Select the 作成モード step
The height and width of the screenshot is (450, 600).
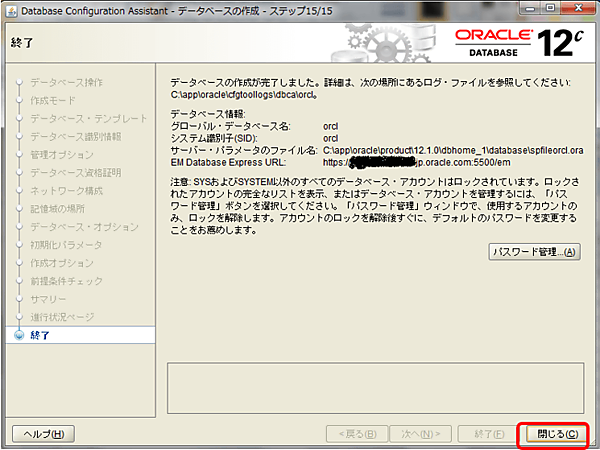53,100
